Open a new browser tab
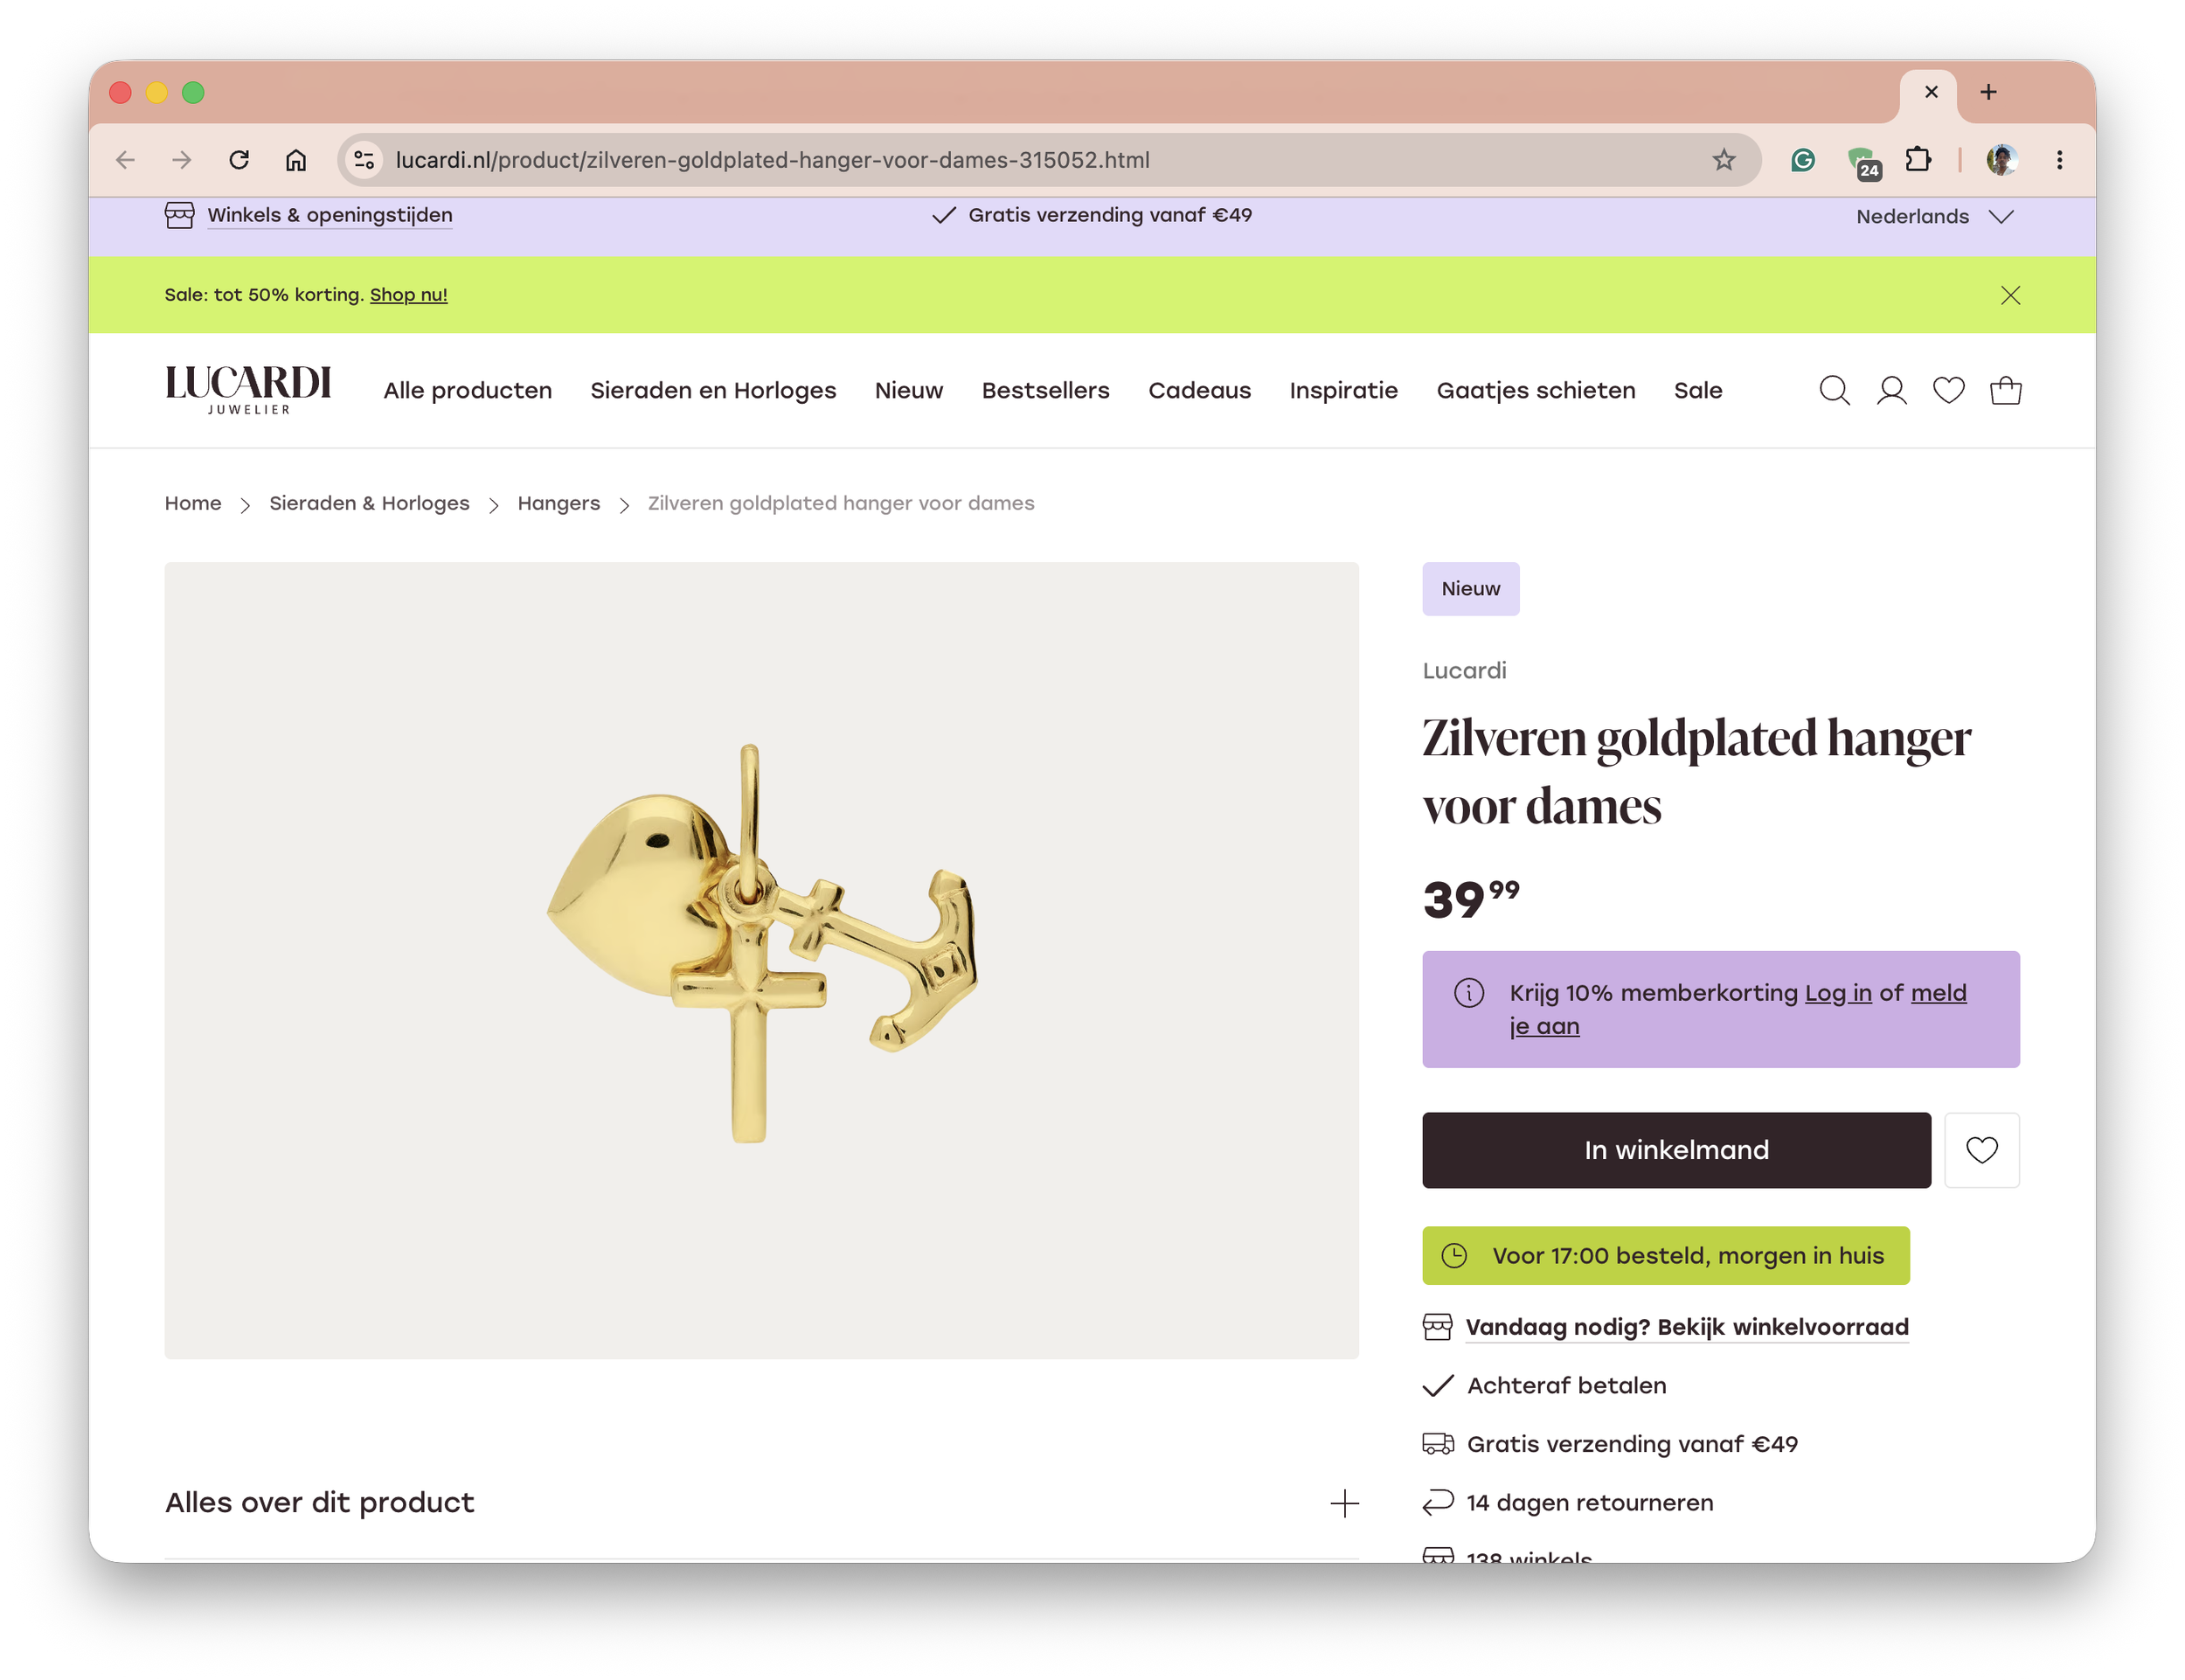 pos(1987,92)
